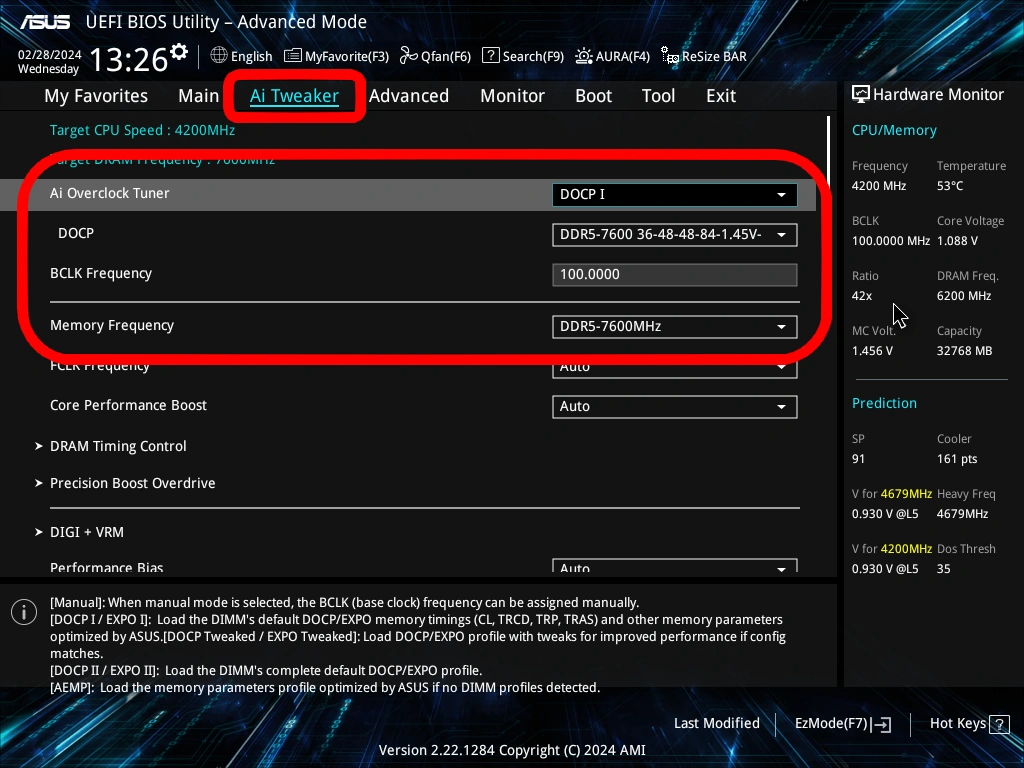Viewport: 1024px width, 768px height.
Task: Toggle the ReSize BAR icon
Action: tap(669, 56)
